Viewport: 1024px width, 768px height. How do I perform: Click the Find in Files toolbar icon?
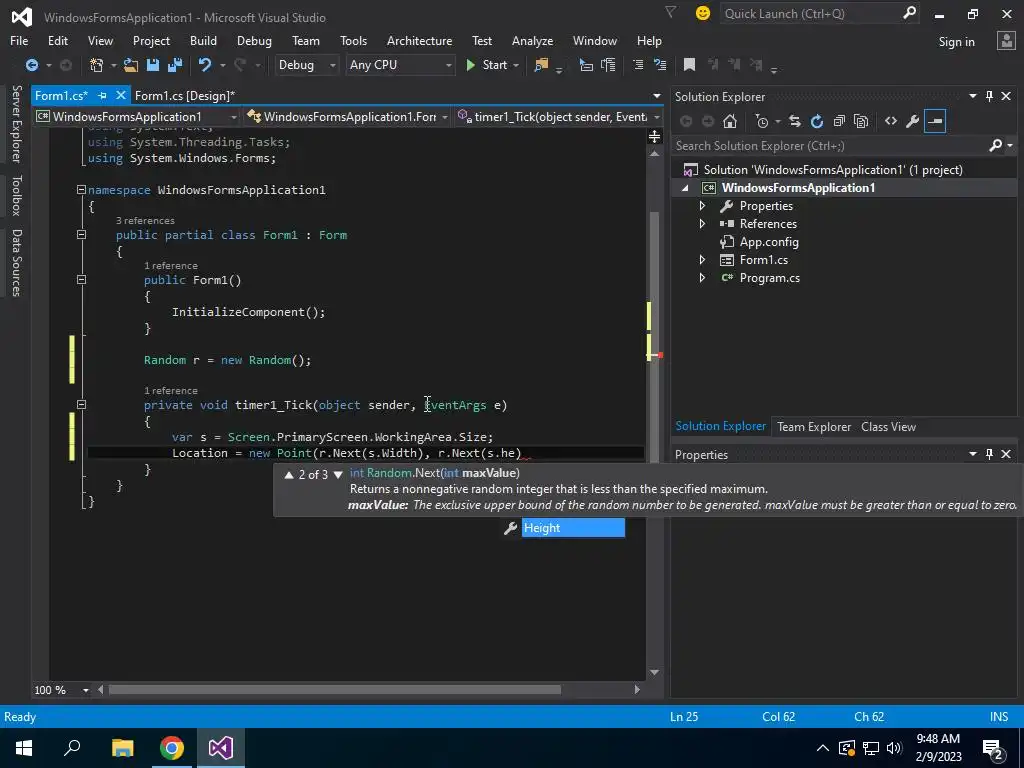point(541,65)
